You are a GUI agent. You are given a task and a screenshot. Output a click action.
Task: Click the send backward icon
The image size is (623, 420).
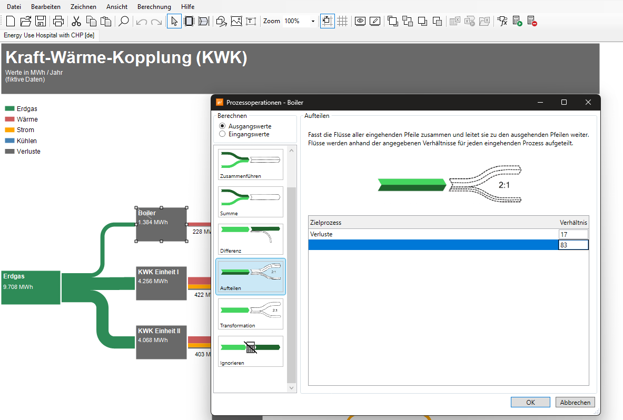click(437, 21)
